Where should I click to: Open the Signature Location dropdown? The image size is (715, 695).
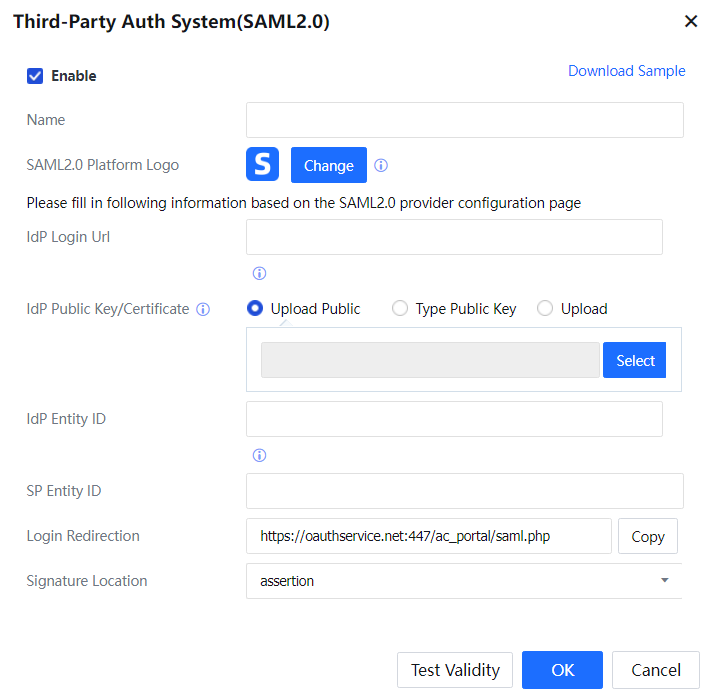pos(464,581)
